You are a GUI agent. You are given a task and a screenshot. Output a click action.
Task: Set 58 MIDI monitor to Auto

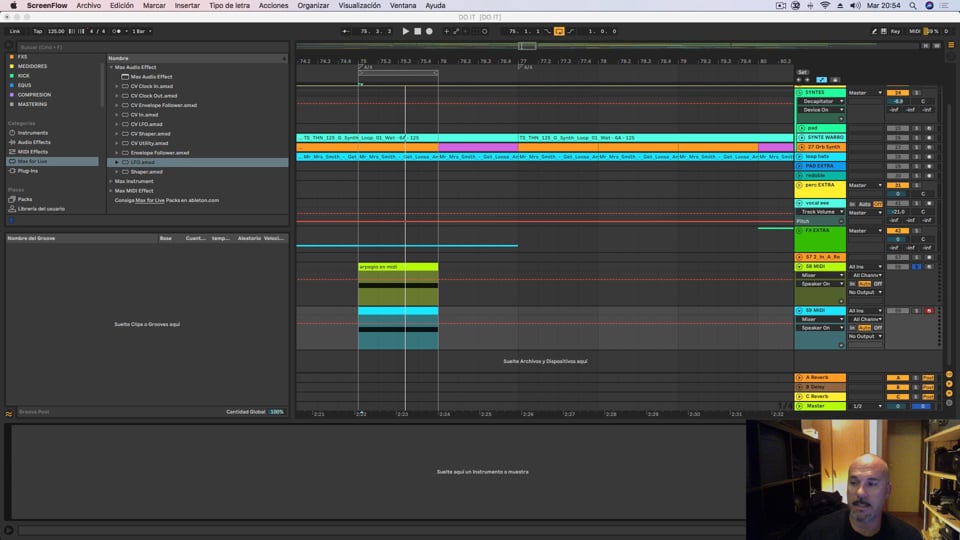pyautogui.click(x=864, y=284)
